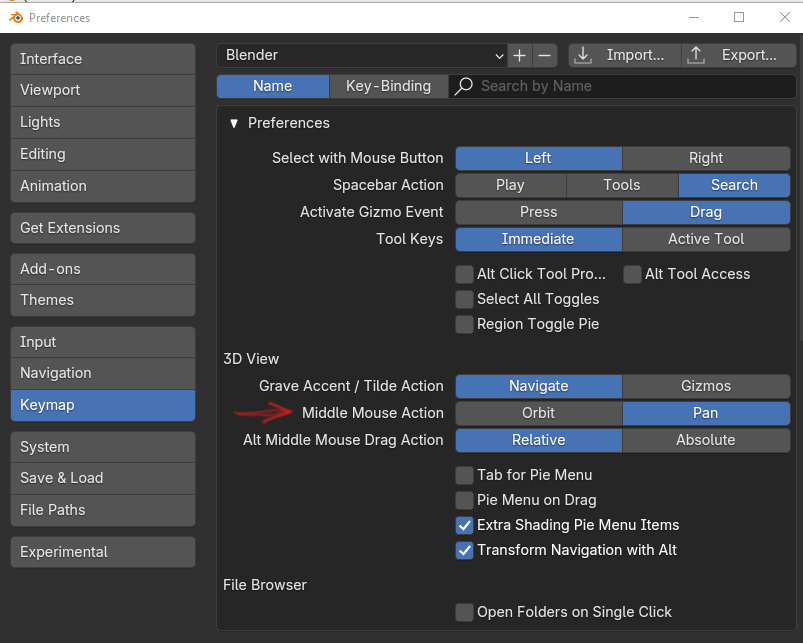The height and width of the screenshot is (643, 803).
Task: Add a new keymap preset with plus icon
Action: tap(520, 55)
